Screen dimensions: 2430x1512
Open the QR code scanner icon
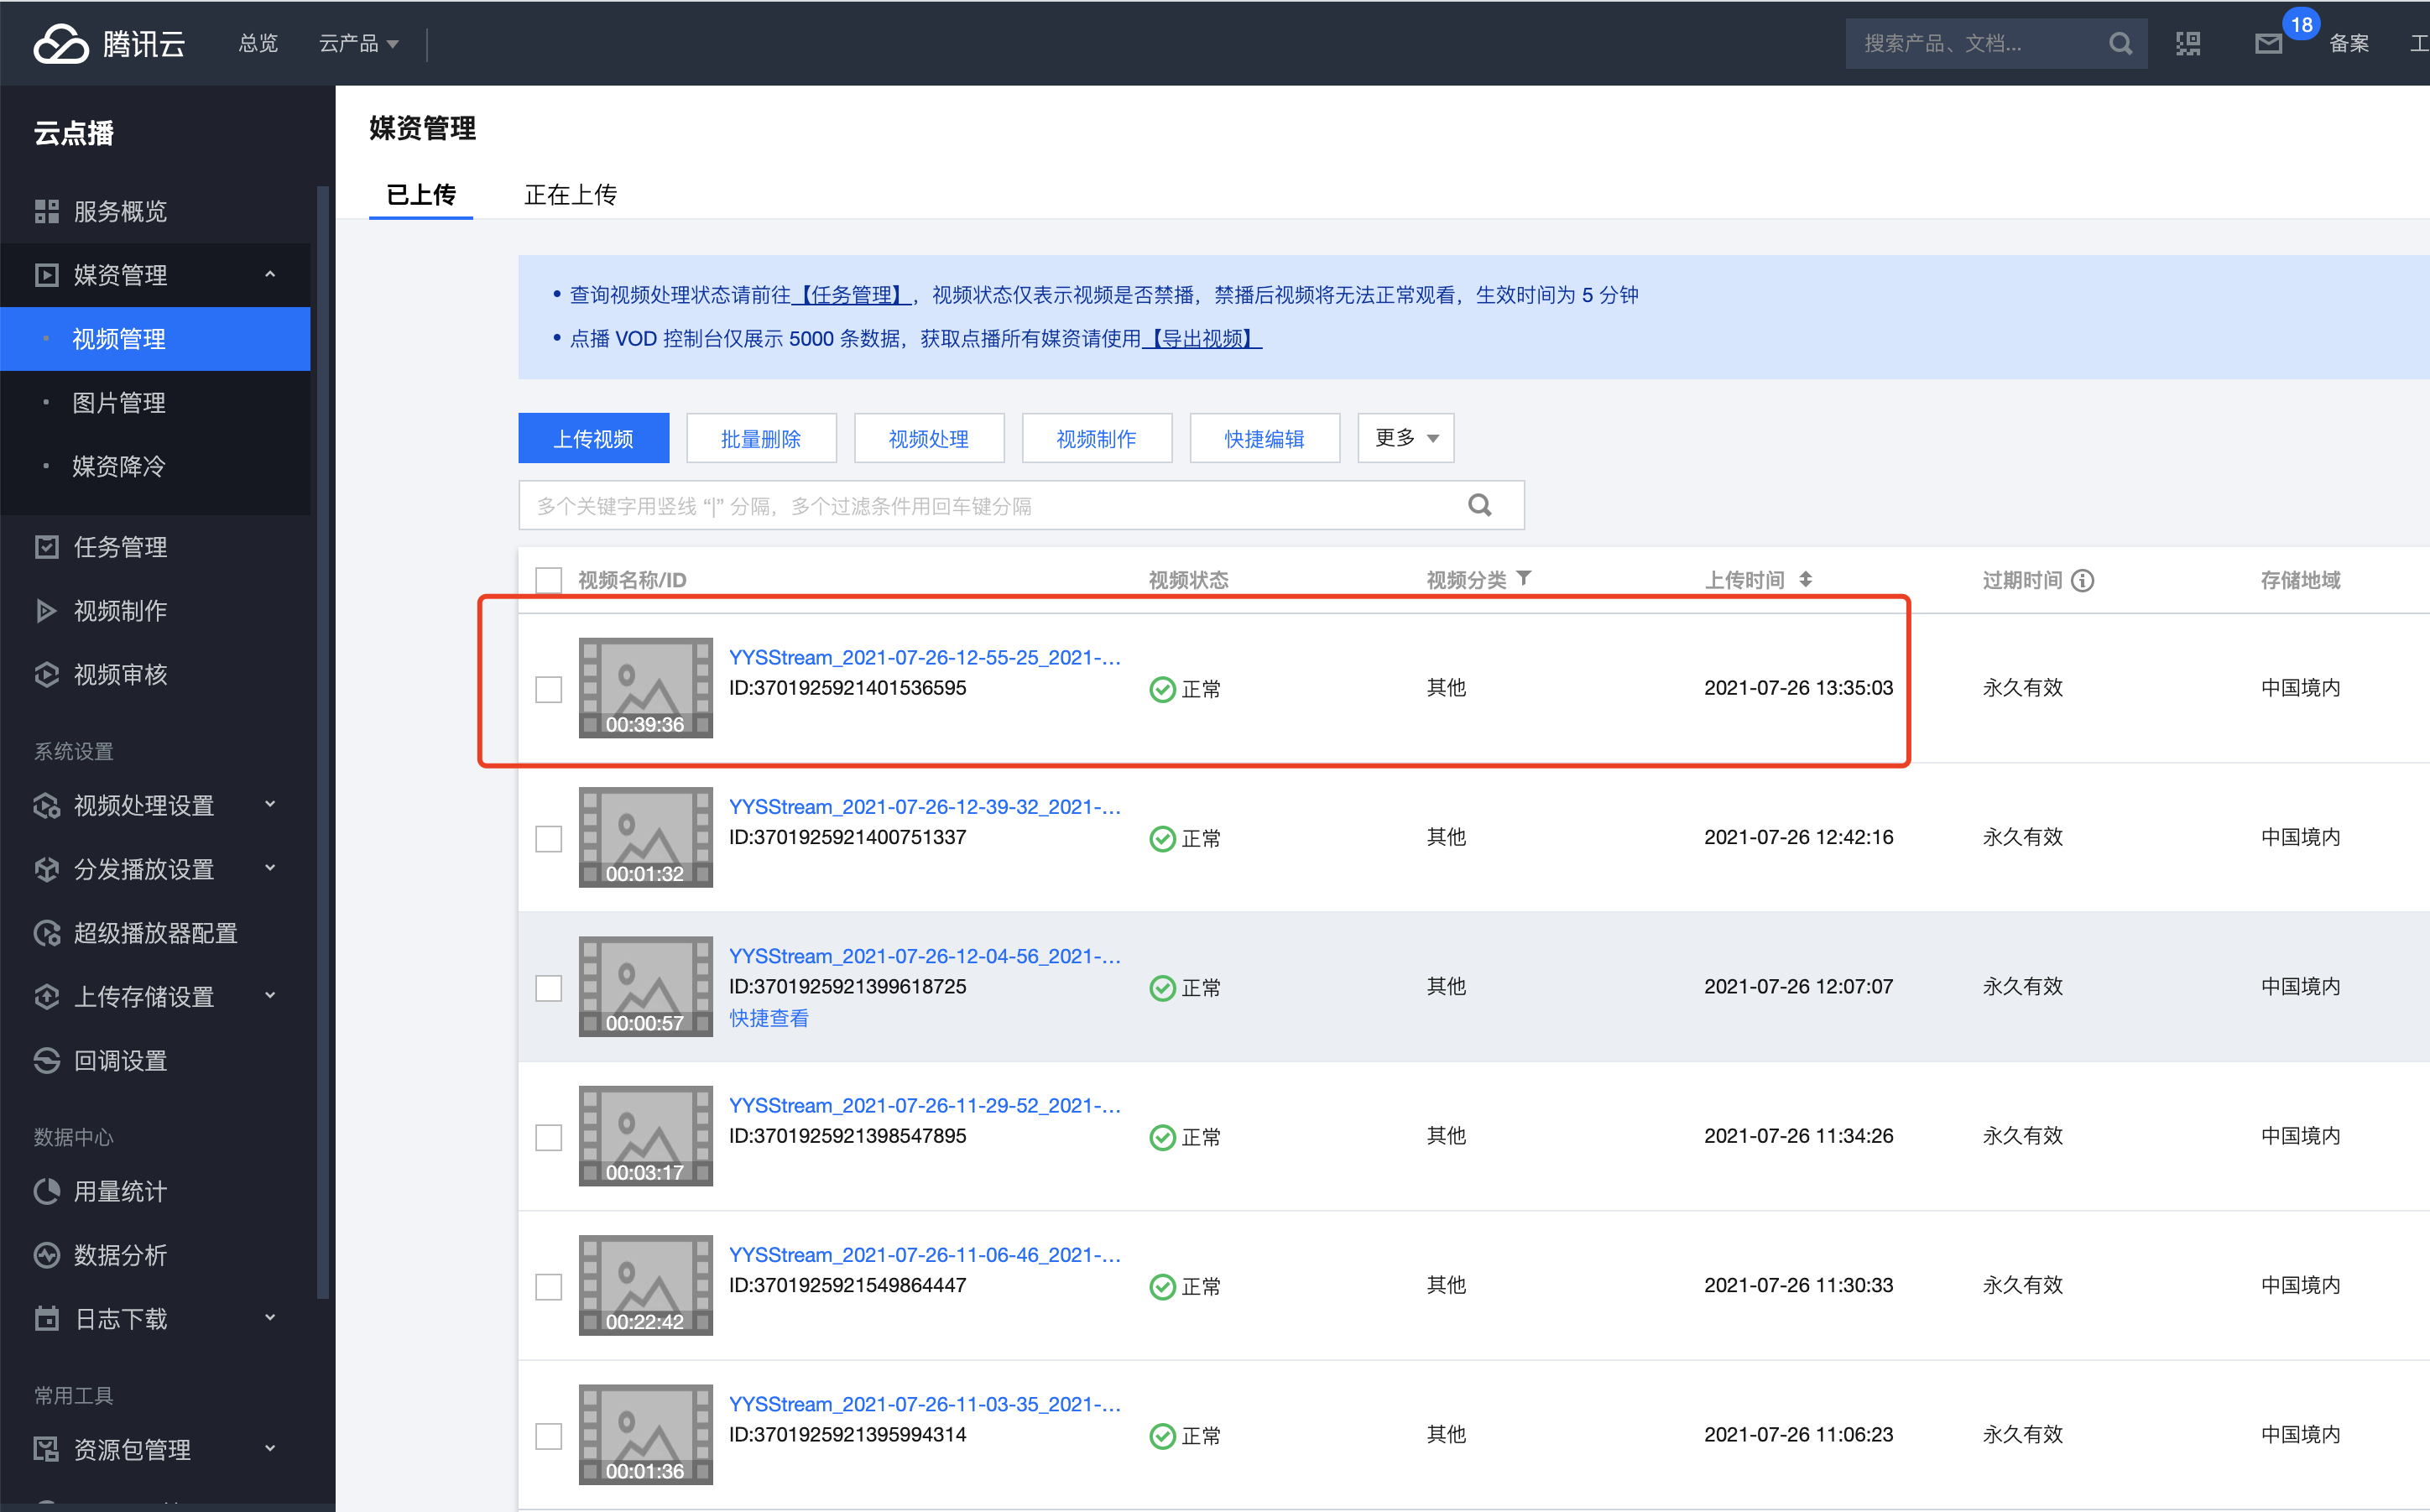click(2188, 43)
